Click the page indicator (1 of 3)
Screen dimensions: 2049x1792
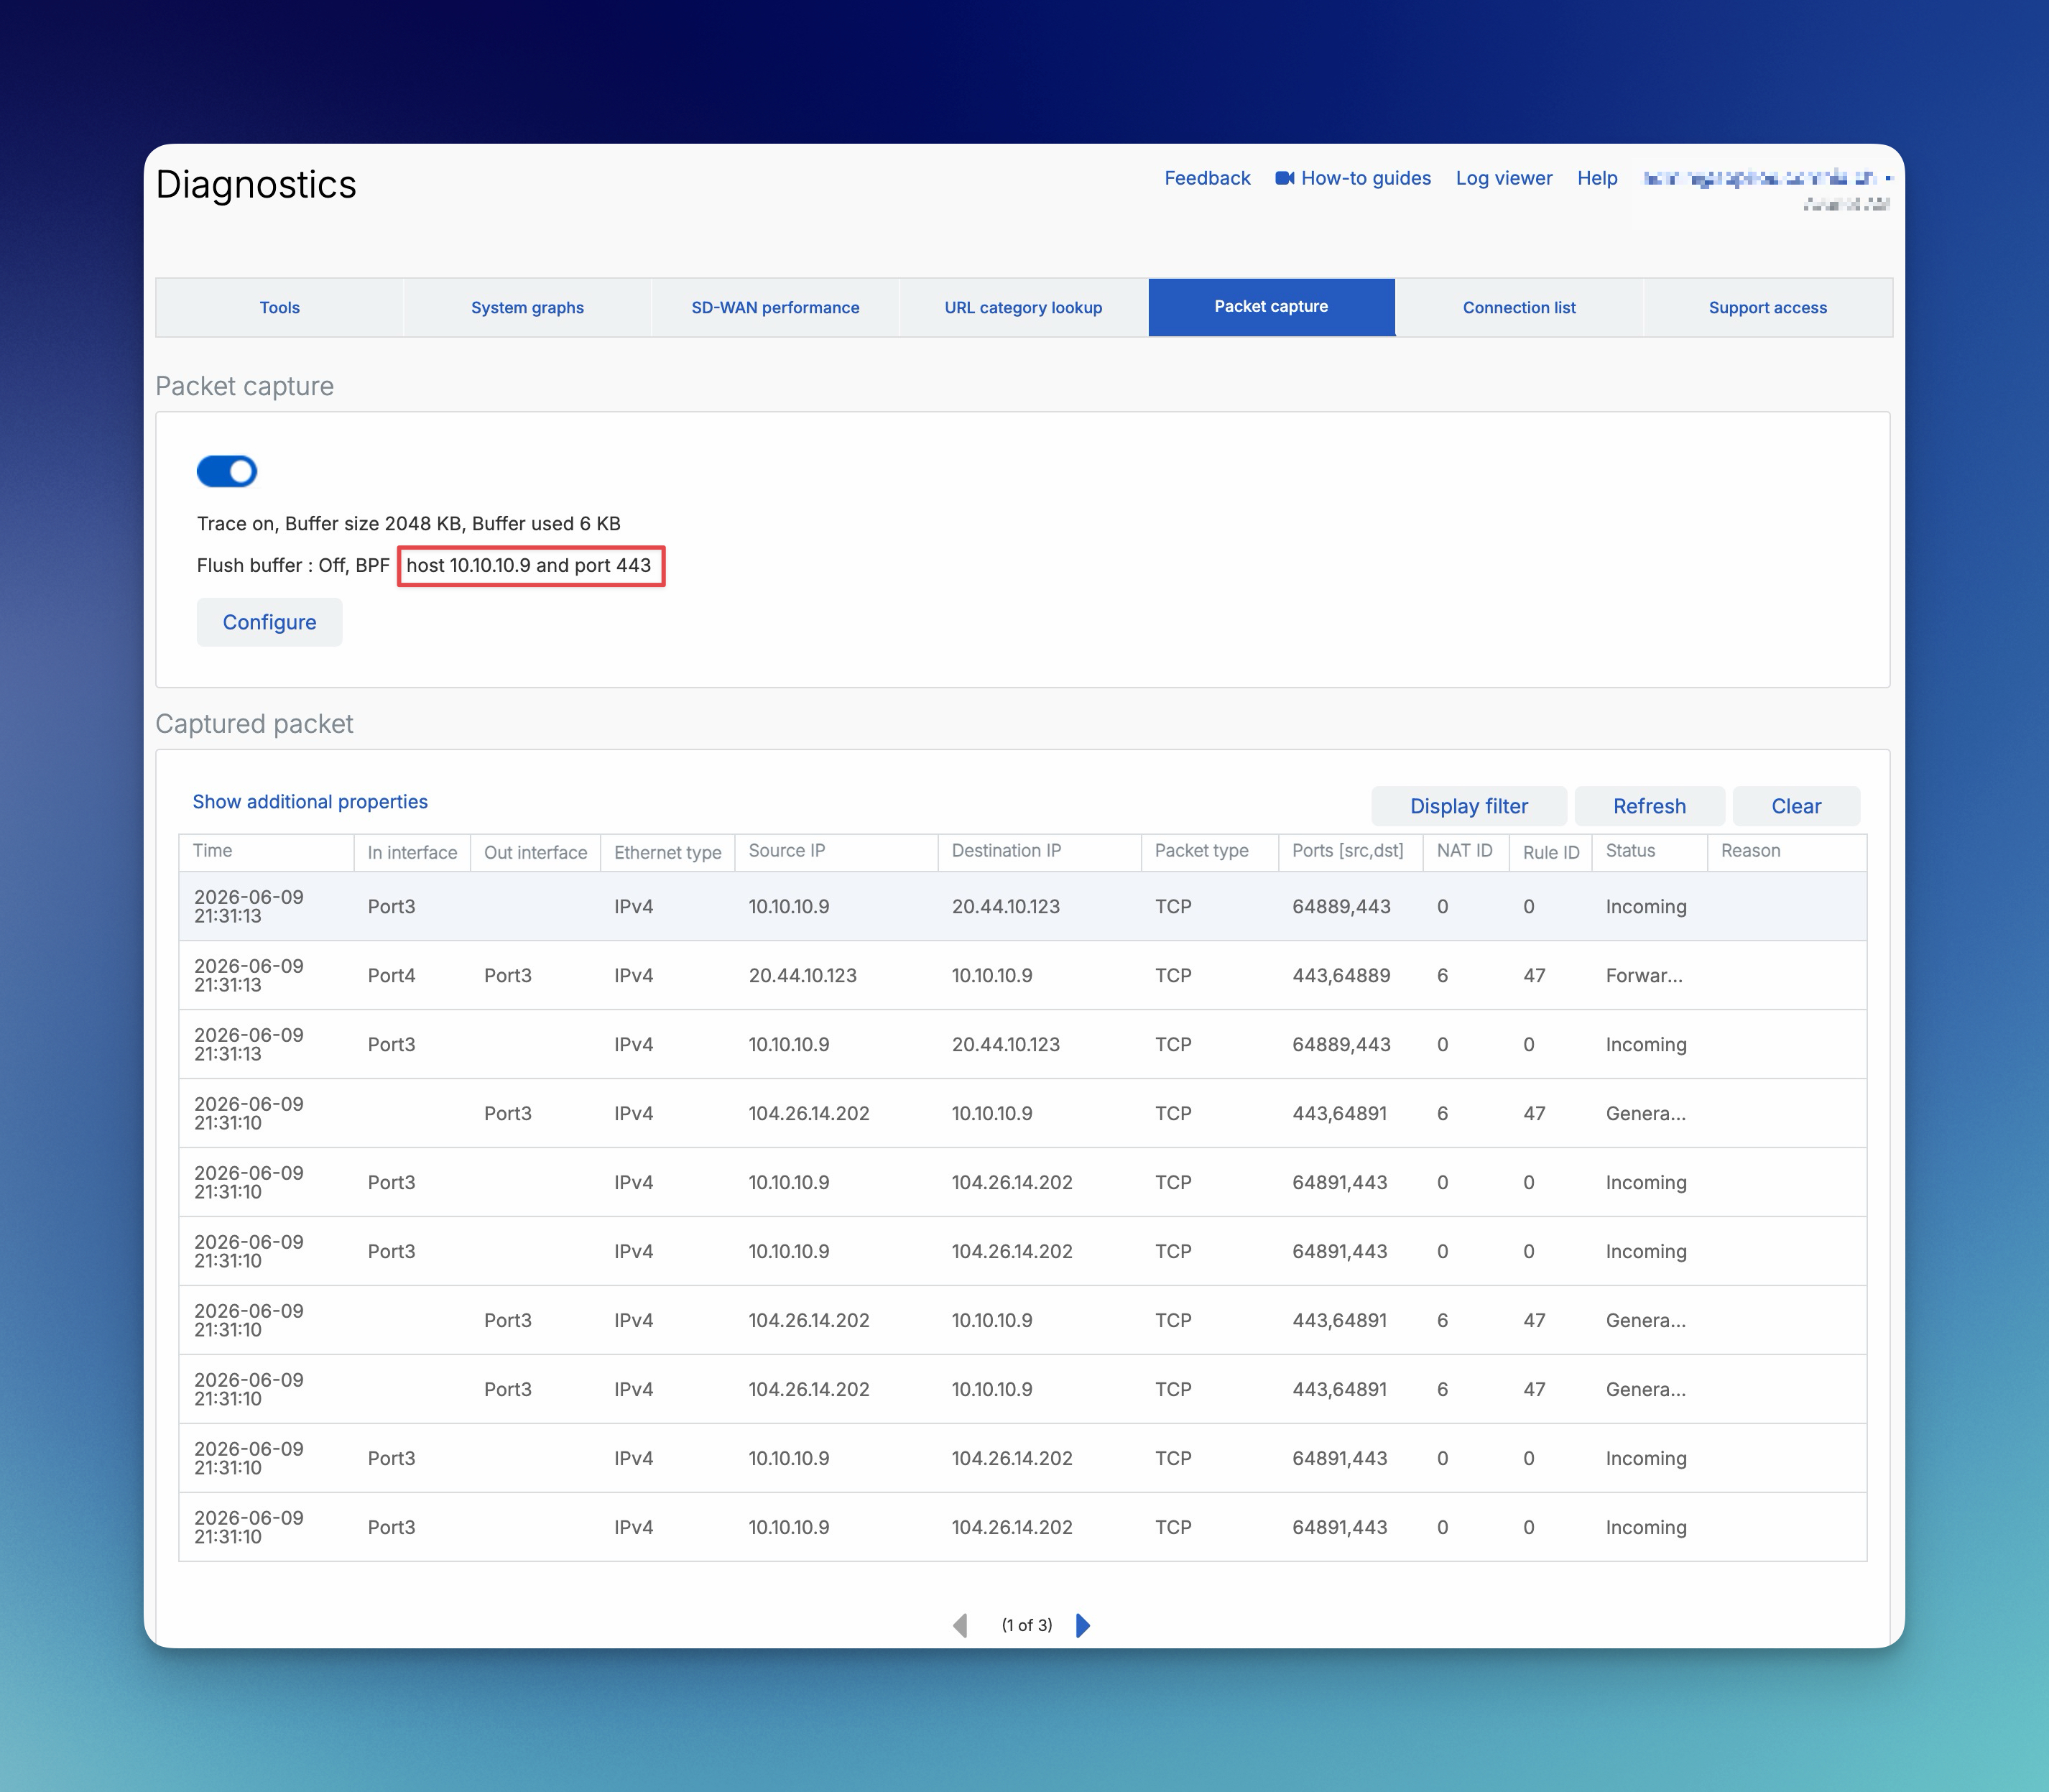(1027, 1625)
